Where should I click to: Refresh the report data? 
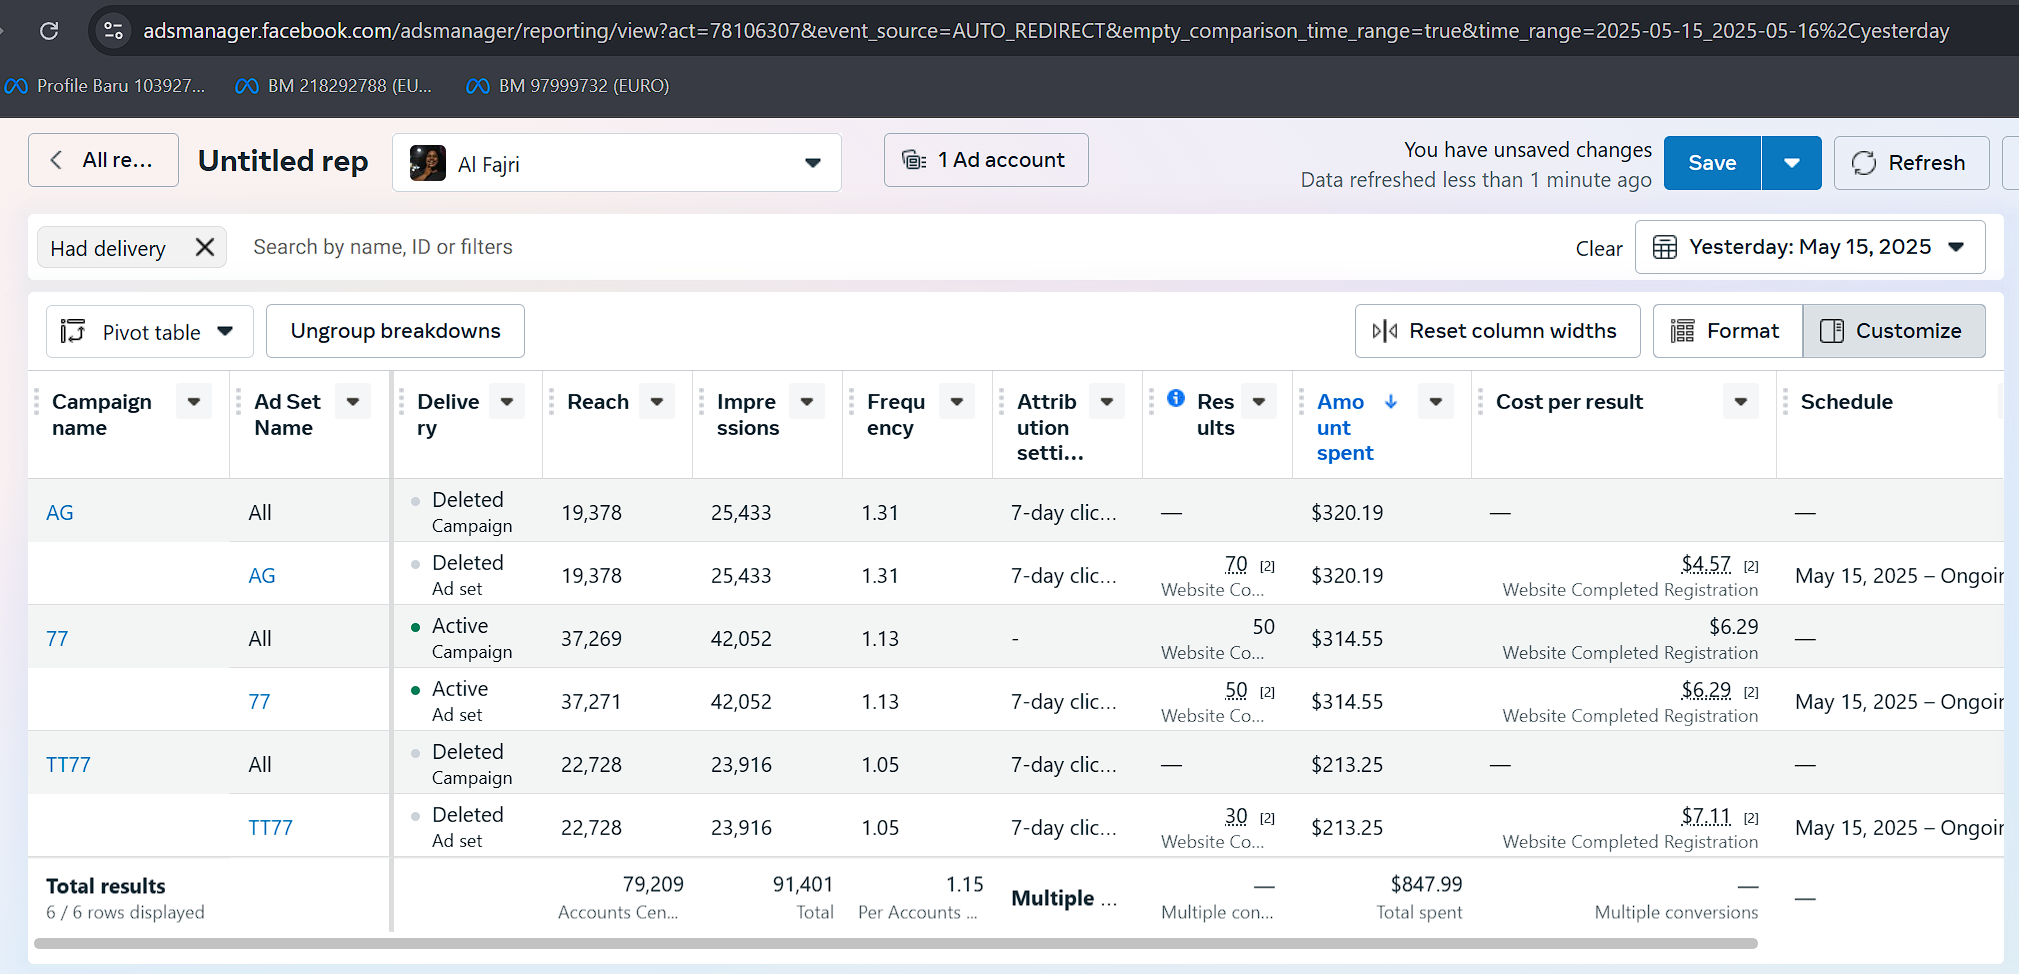click(x=1910, y=163)
